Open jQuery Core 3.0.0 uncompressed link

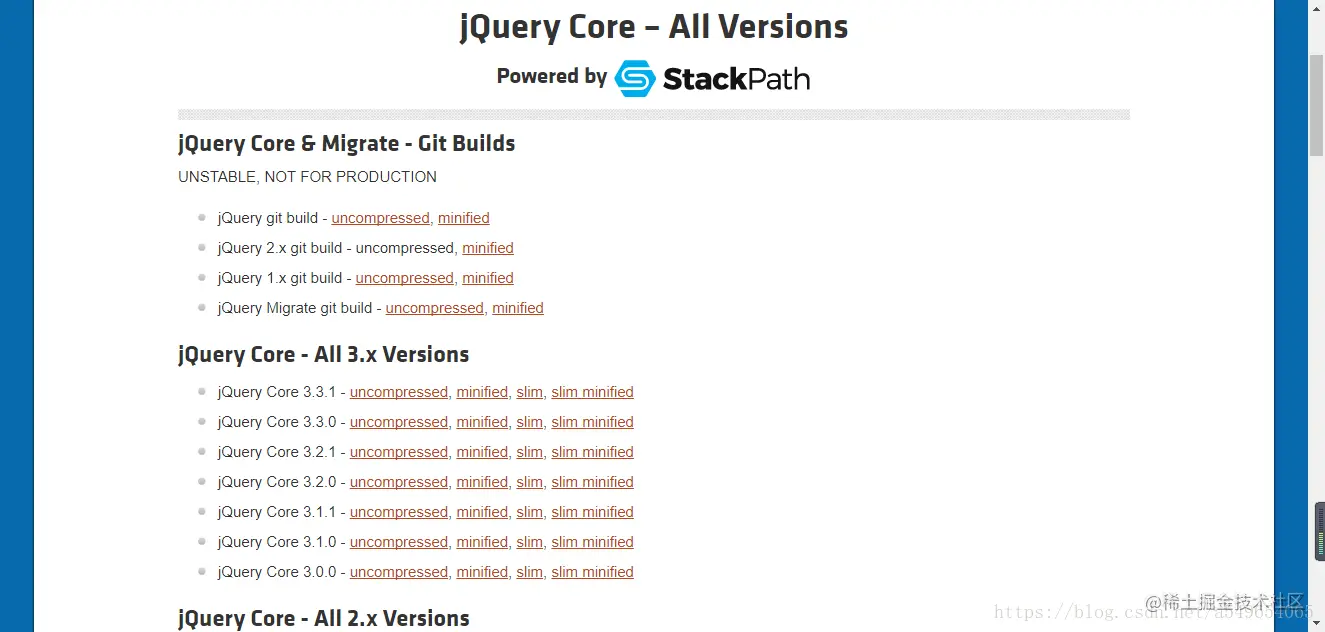click(399, 572)
